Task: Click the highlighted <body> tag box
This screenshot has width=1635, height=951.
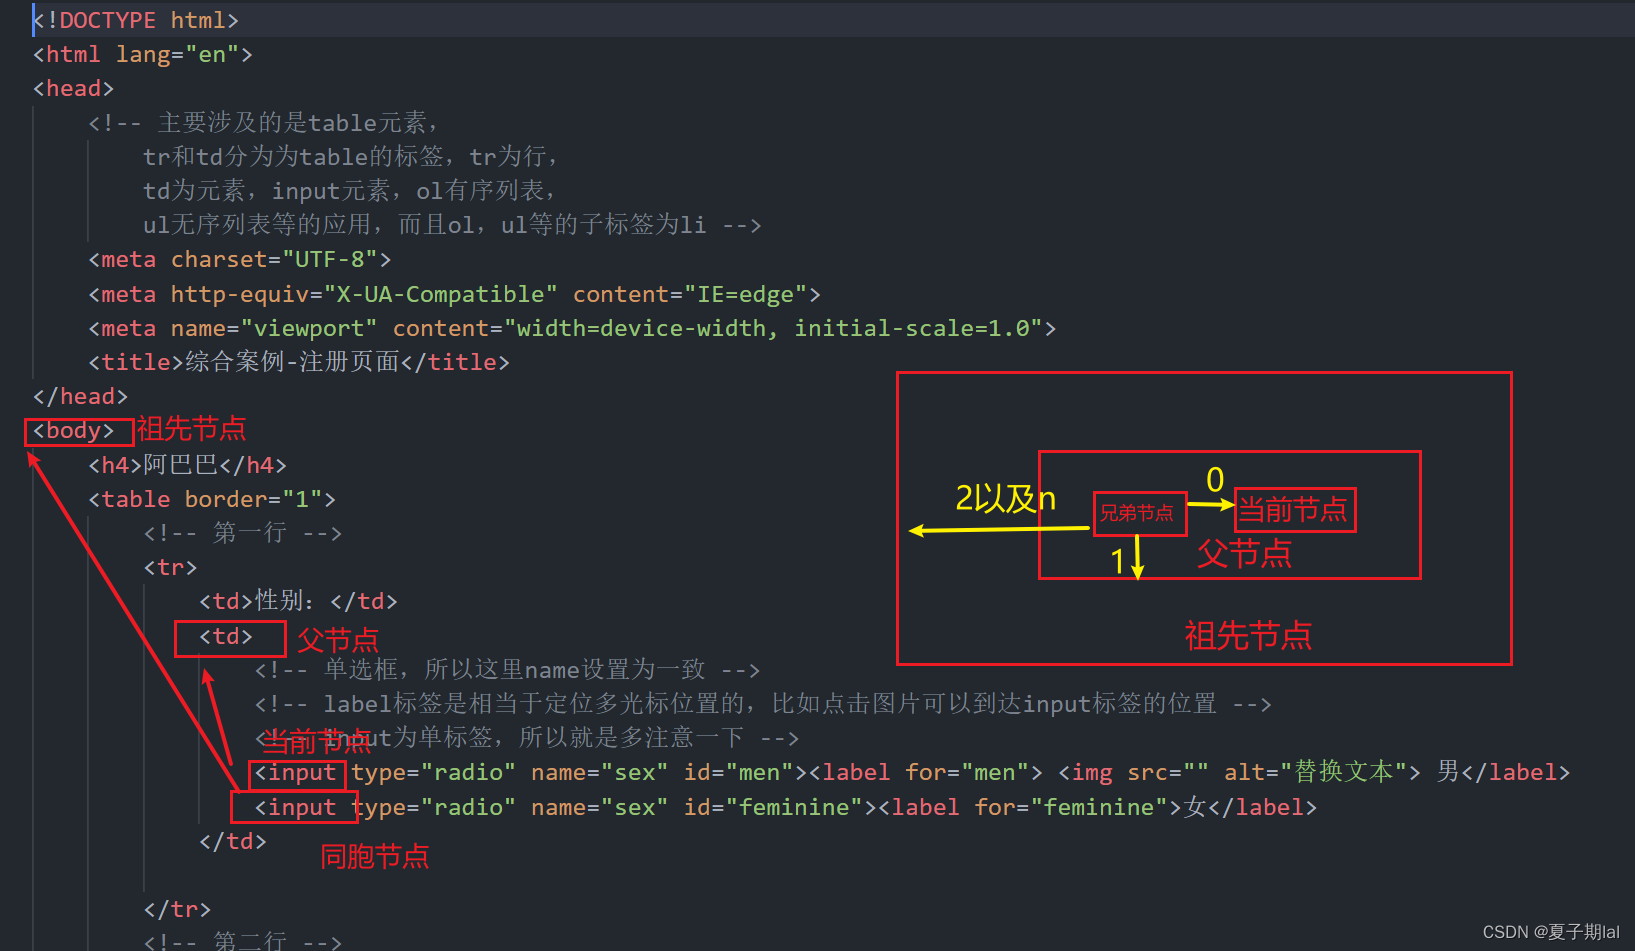Action: click(76, 430)
